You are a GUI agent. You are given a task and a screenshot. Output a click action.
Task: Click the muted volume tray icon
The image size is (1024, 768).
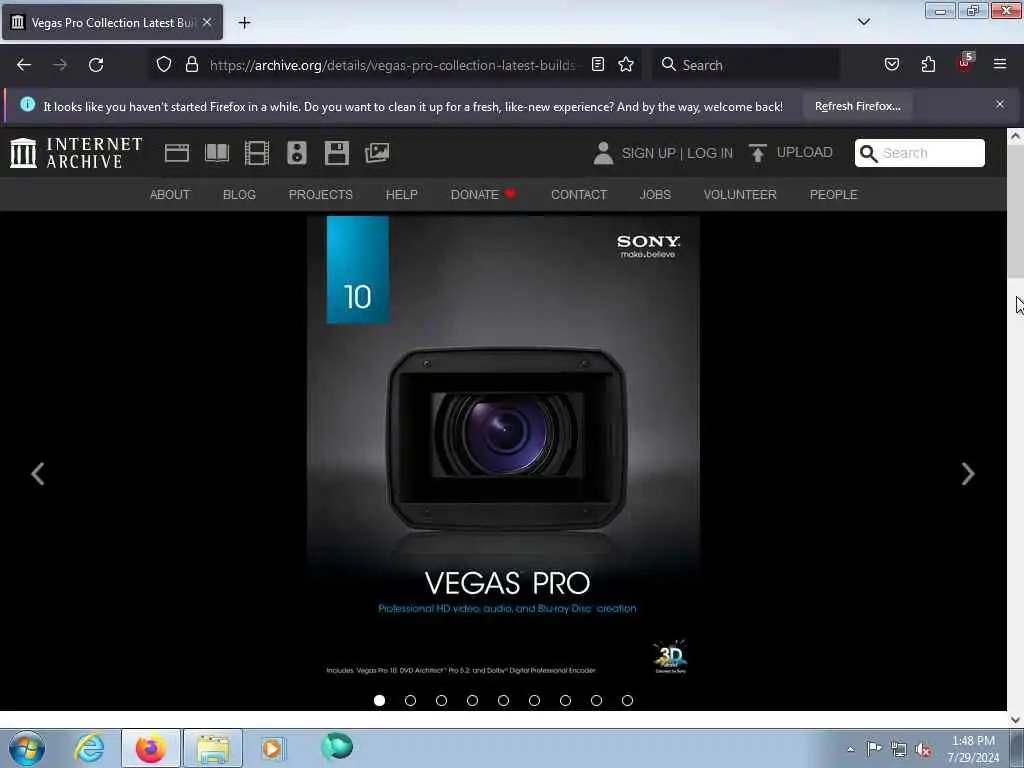pyautogui.click(x=923, y=750)
